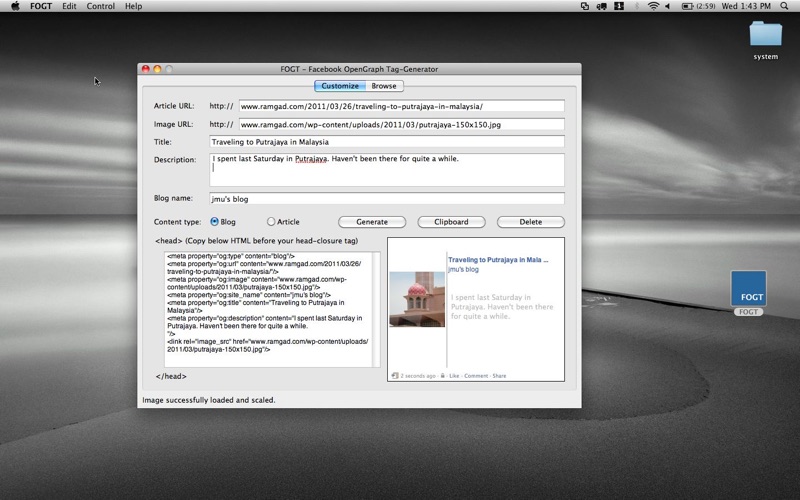
Task: Click the Title input field
Action: 387,142
